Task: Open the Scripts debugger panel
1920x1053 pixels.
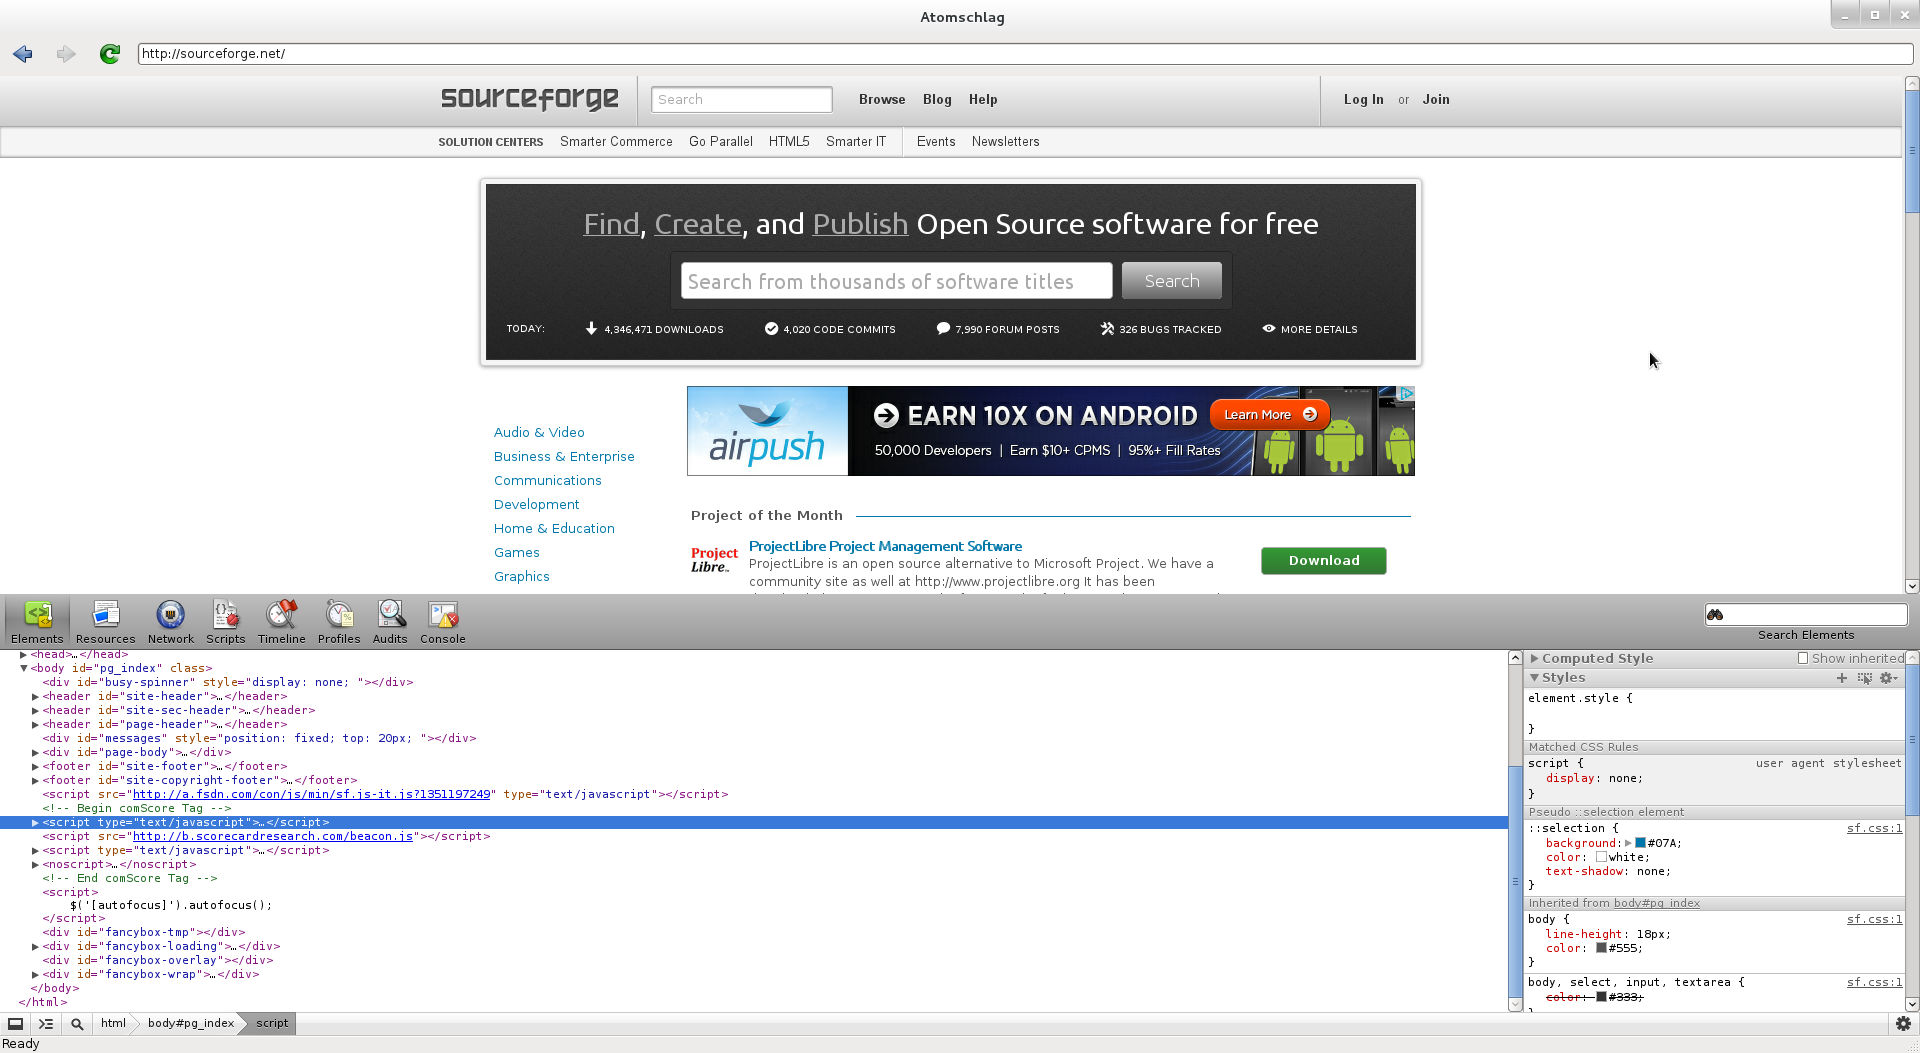Action: click(x=225, y=620)
